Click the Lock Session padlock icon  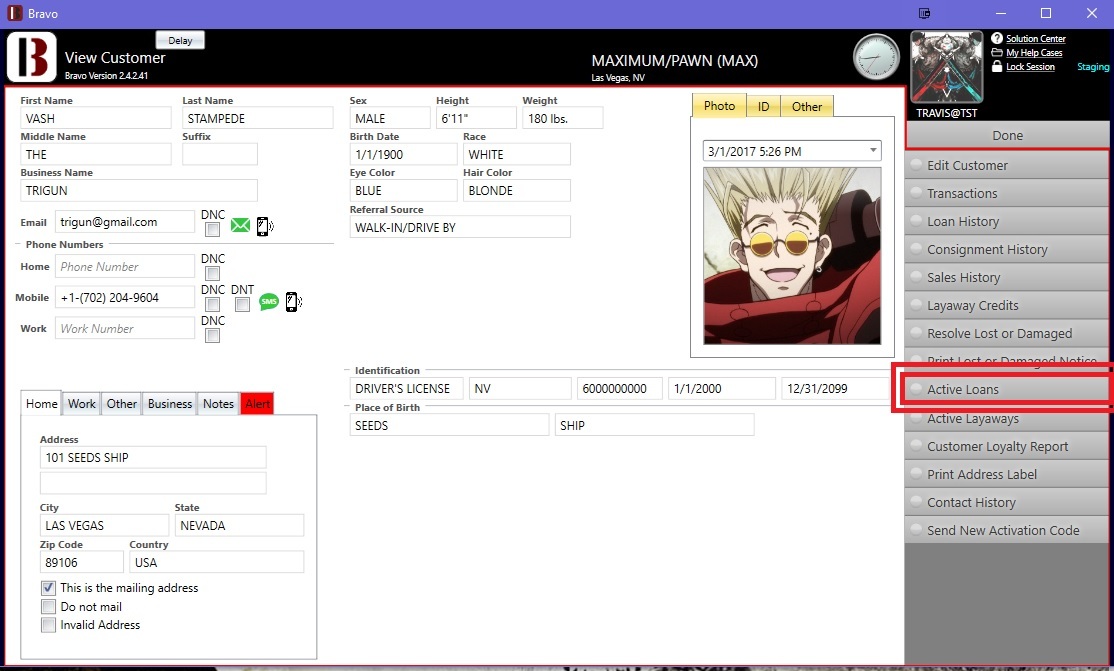point(997,66)
